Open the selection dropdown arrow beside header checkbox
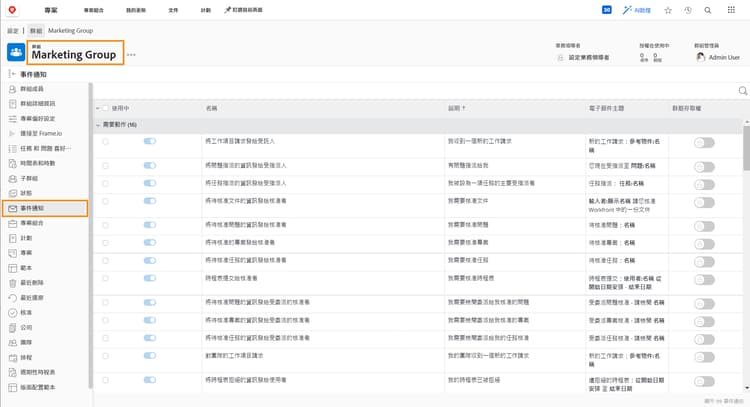 [x=98, y=109]
